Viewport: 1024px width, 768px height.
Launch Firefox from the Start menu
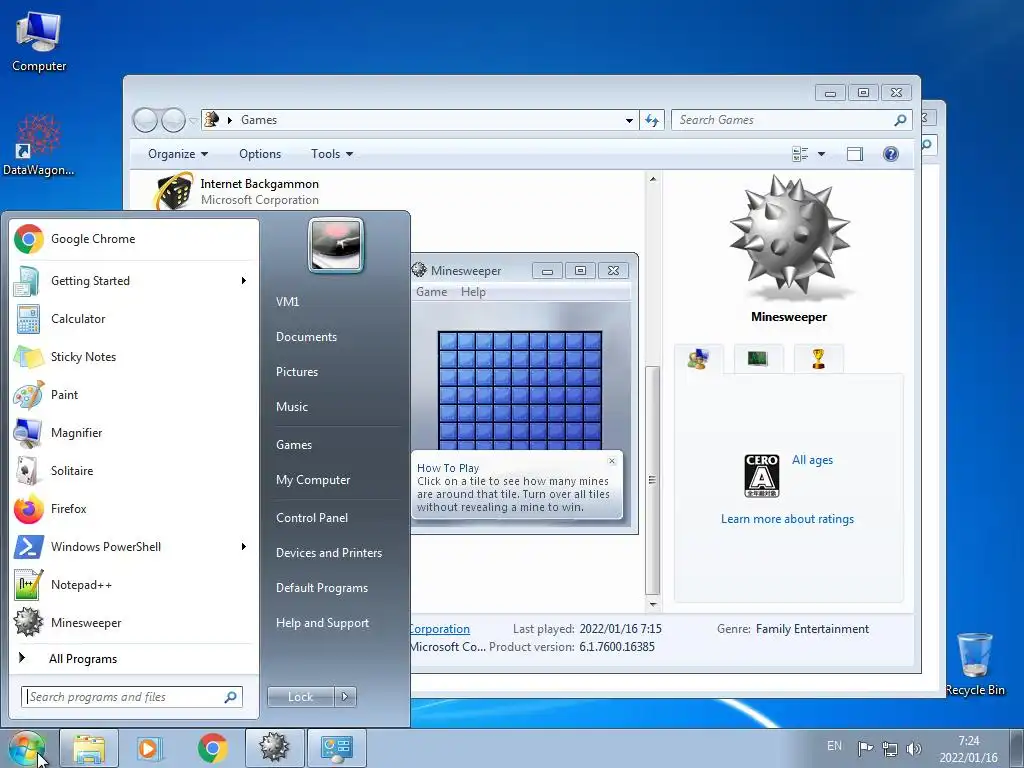tap(134, 509)
